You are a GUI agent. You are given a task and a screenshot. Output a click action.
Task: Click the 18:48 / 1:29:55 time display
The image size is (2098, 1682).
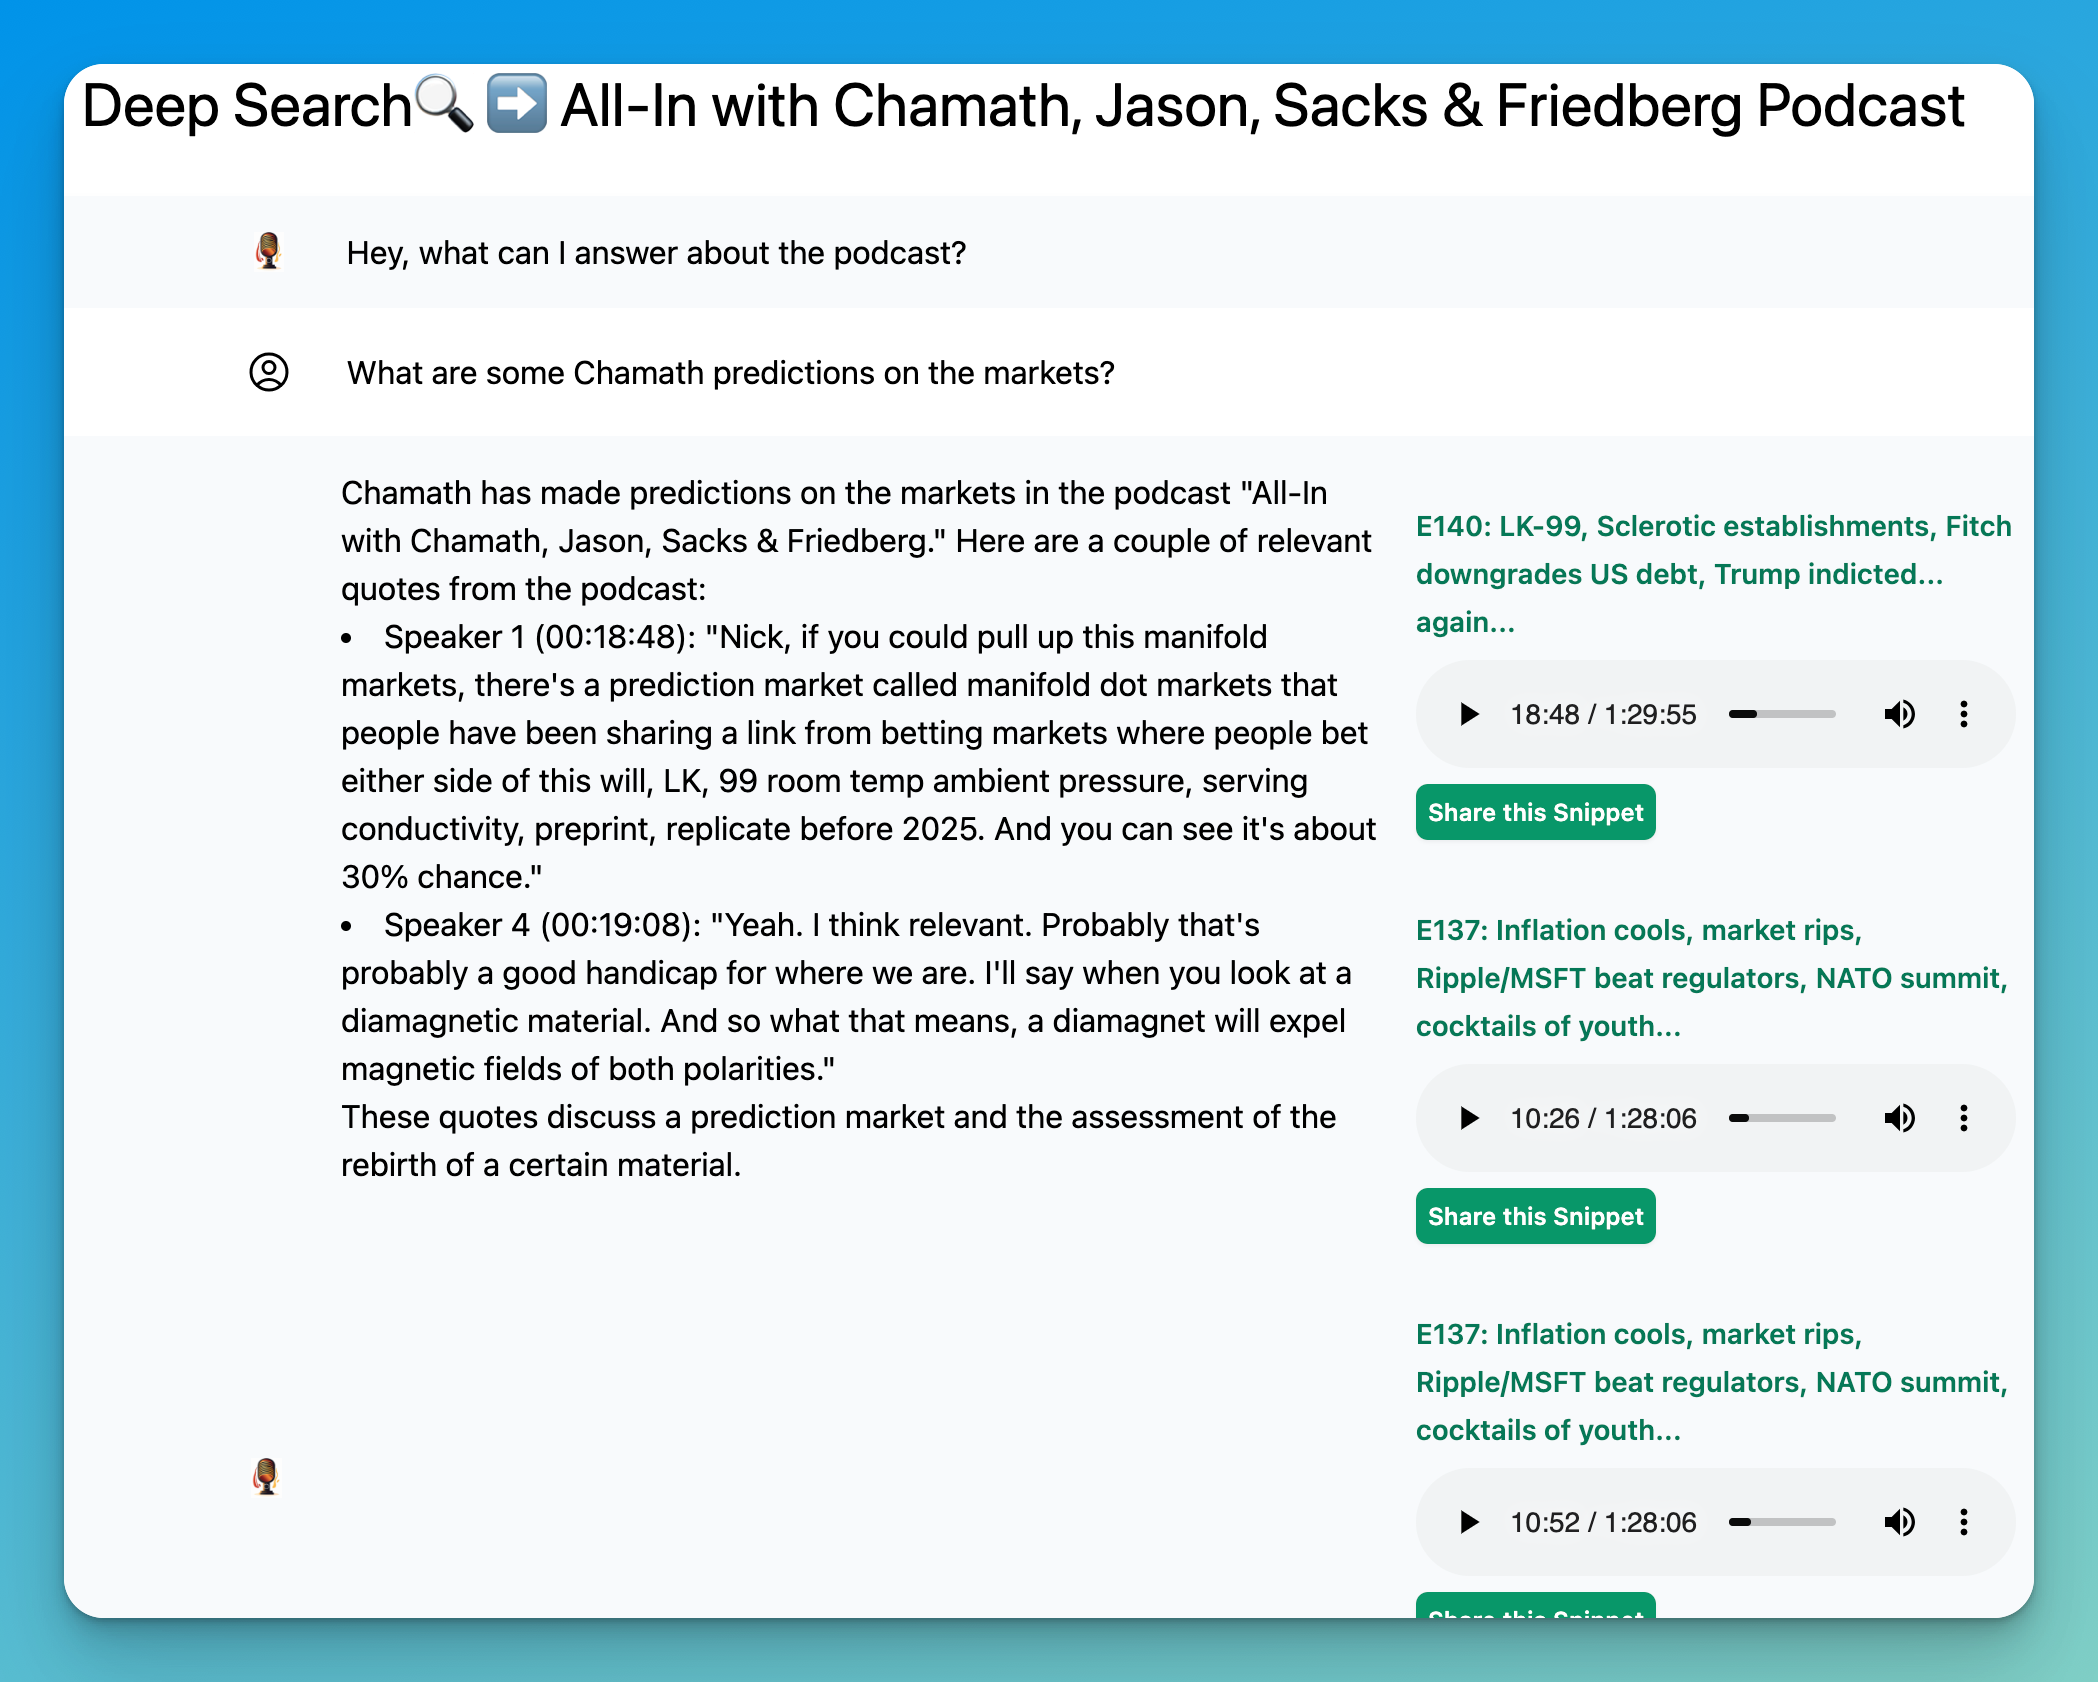1603,714
